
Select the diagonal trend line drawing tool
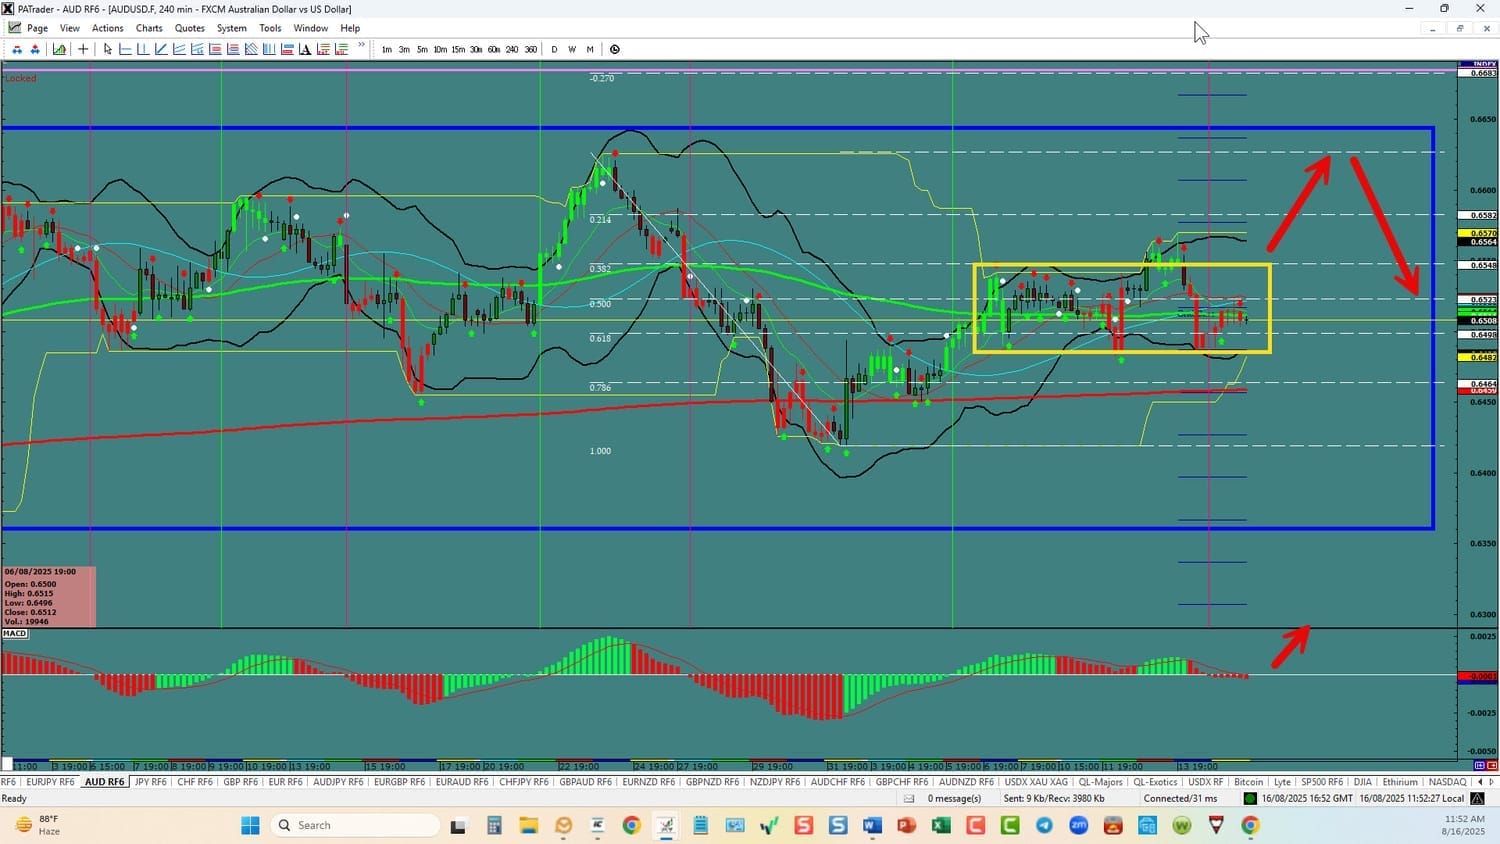161,49
